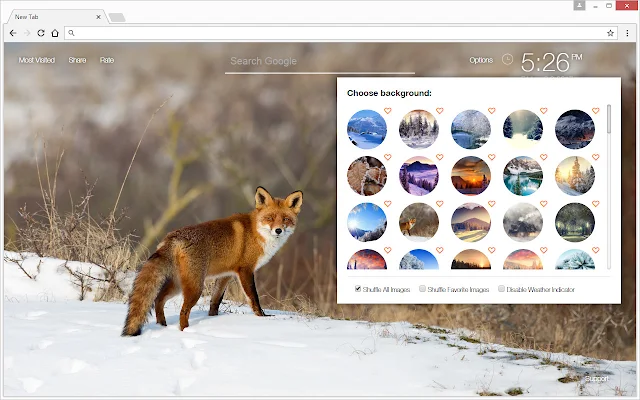The width and height of the screenshot is (640, 400).
Task: Enable Shuffle Favorite Images checkbox
Action: tap(422, 289)
